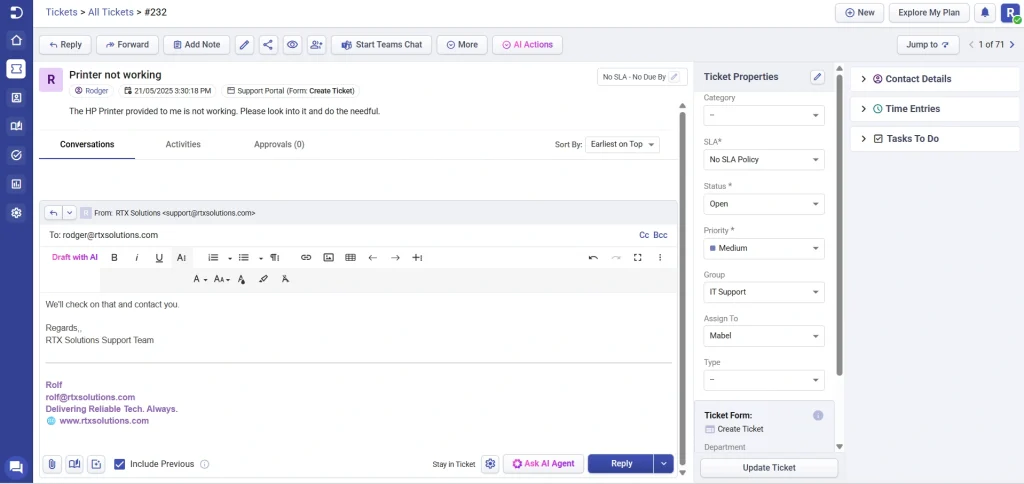
Task: Open the arrow dropdown beside Reply send button
Action: pos(663,464)
